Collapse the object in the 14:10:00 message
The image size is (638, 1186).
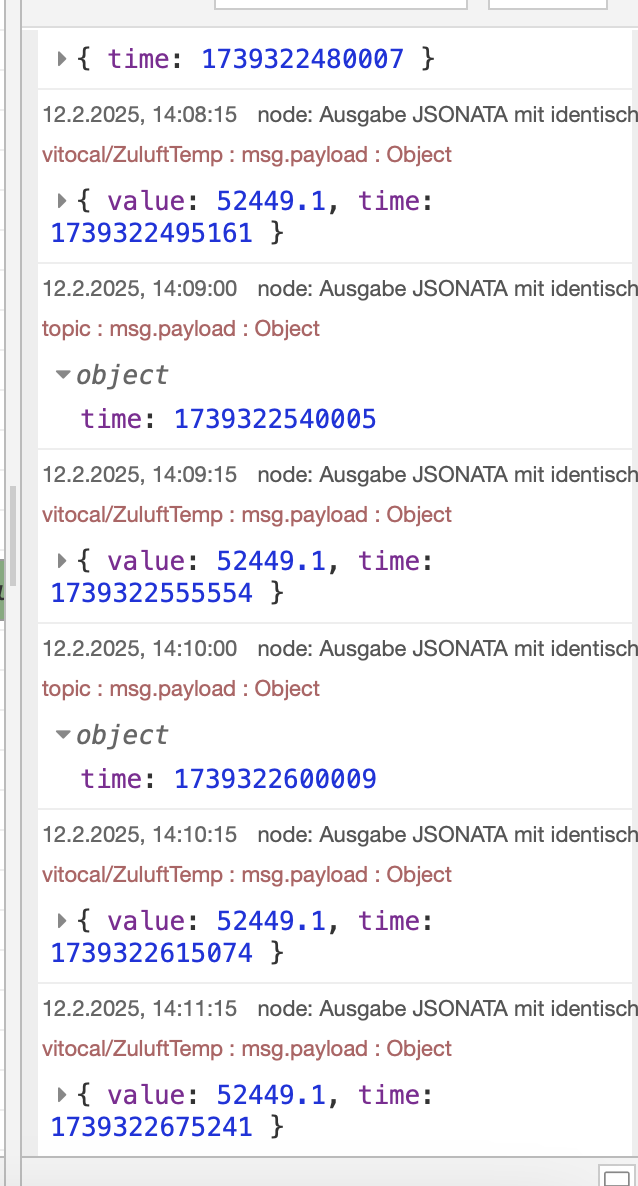[x=64, y=735]
